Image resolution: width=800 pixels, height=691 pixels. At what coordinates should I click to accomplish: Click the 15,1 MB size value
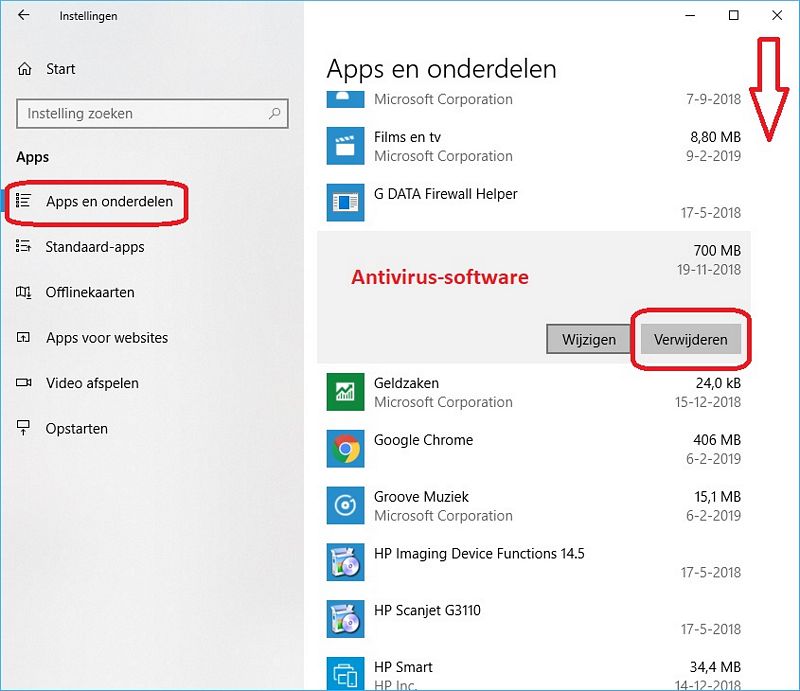[717, 497]
